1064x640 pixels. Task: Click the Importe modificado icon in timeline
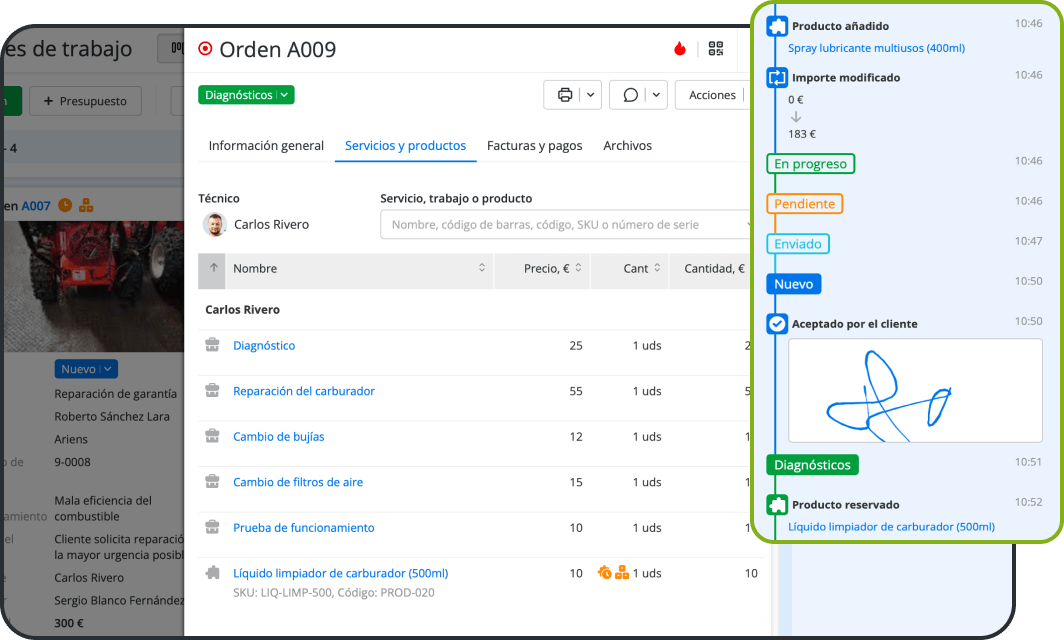pyautogui.click(x=777, y=77)
